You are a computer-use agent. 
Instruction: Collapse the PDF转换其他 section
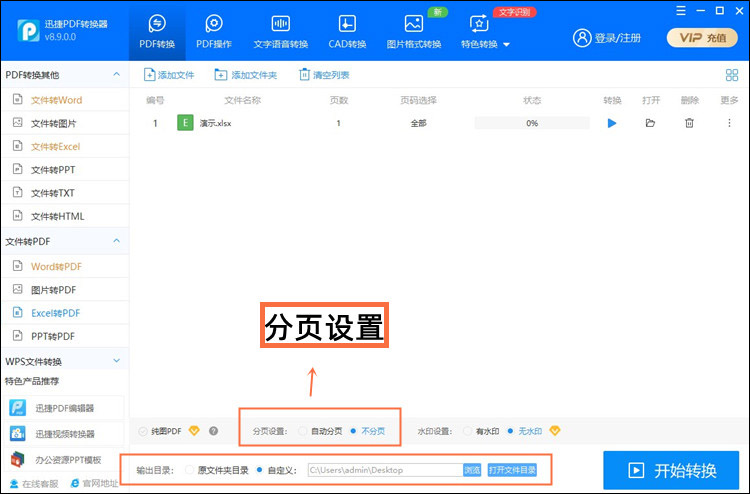pyautogui.click(x=116, y=74)
